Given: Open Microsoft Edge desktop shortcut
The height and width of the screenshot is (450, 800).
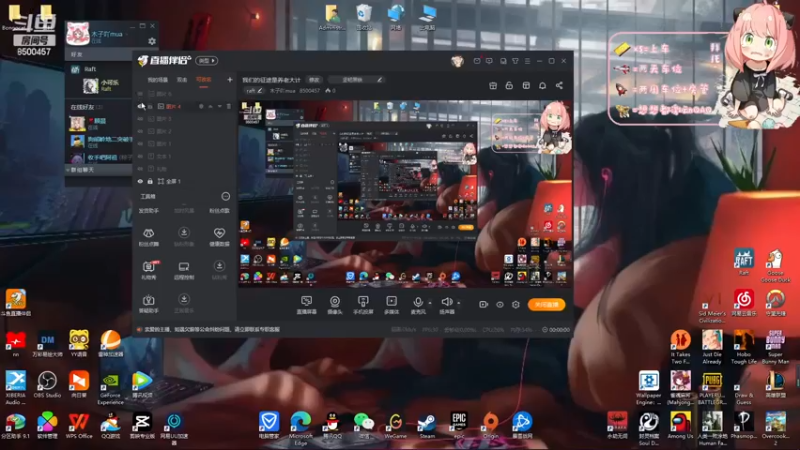Looking at the screenshot, I should click(301, 429).
